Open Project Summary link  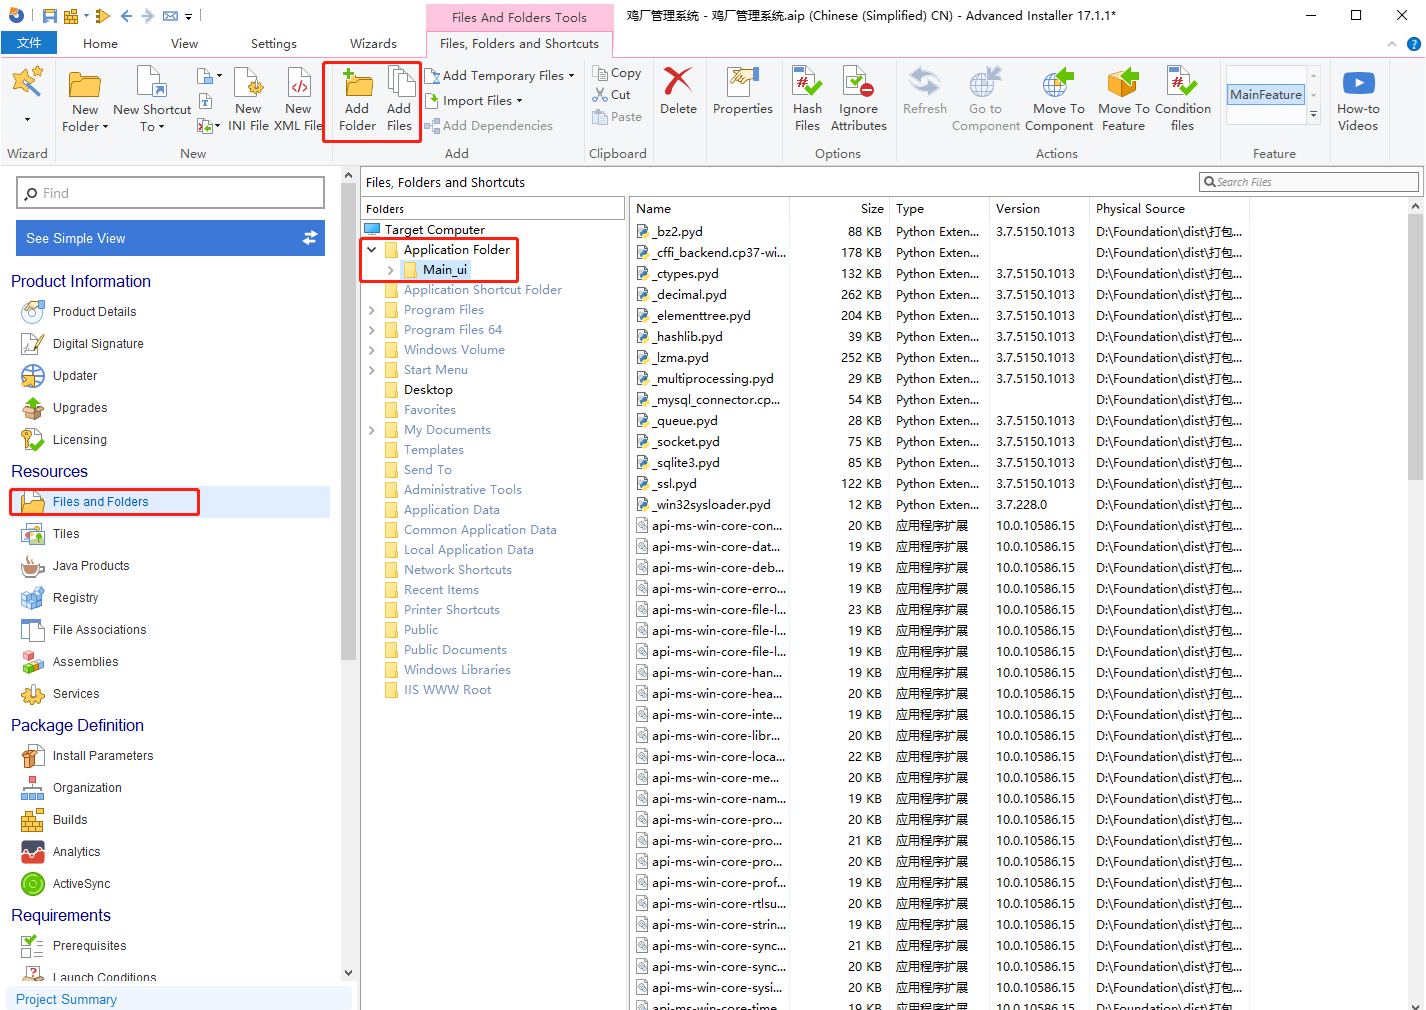coord(66,999)
